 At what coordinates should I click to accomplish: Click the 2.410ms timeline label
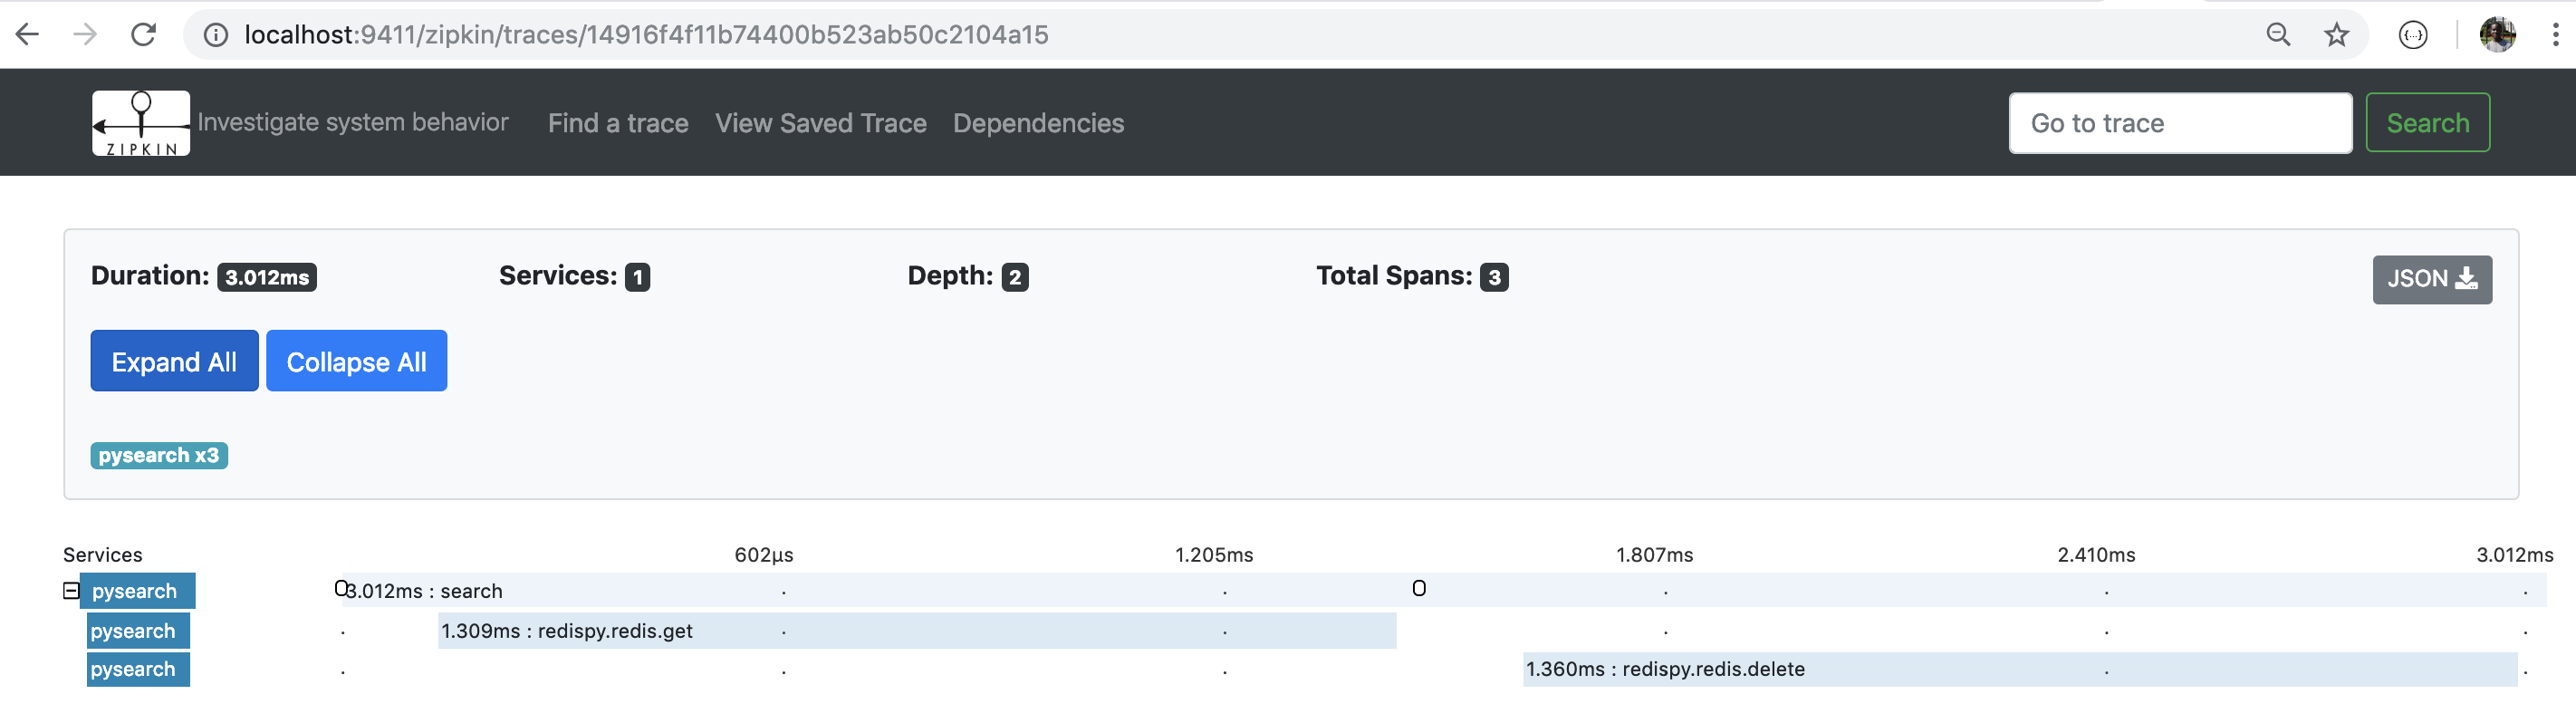pos(2096,555)
